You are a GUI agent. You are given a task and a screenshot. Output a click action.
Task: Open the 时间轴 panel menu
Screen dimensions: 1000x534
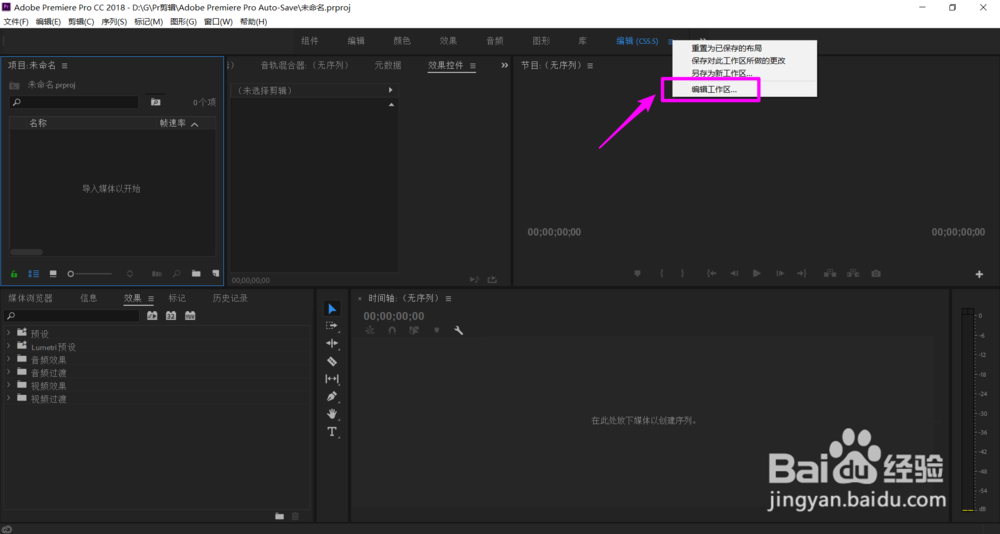coord(448,299)
